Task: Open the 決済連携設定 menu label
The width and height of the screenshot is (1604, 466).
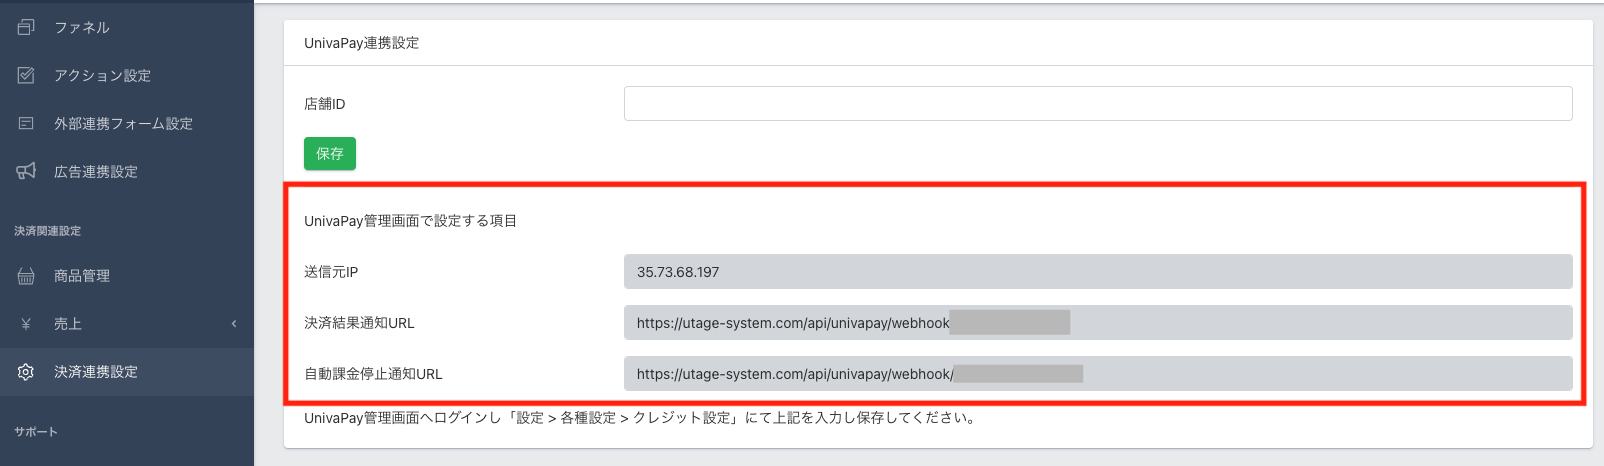Action: coord(96,372)
